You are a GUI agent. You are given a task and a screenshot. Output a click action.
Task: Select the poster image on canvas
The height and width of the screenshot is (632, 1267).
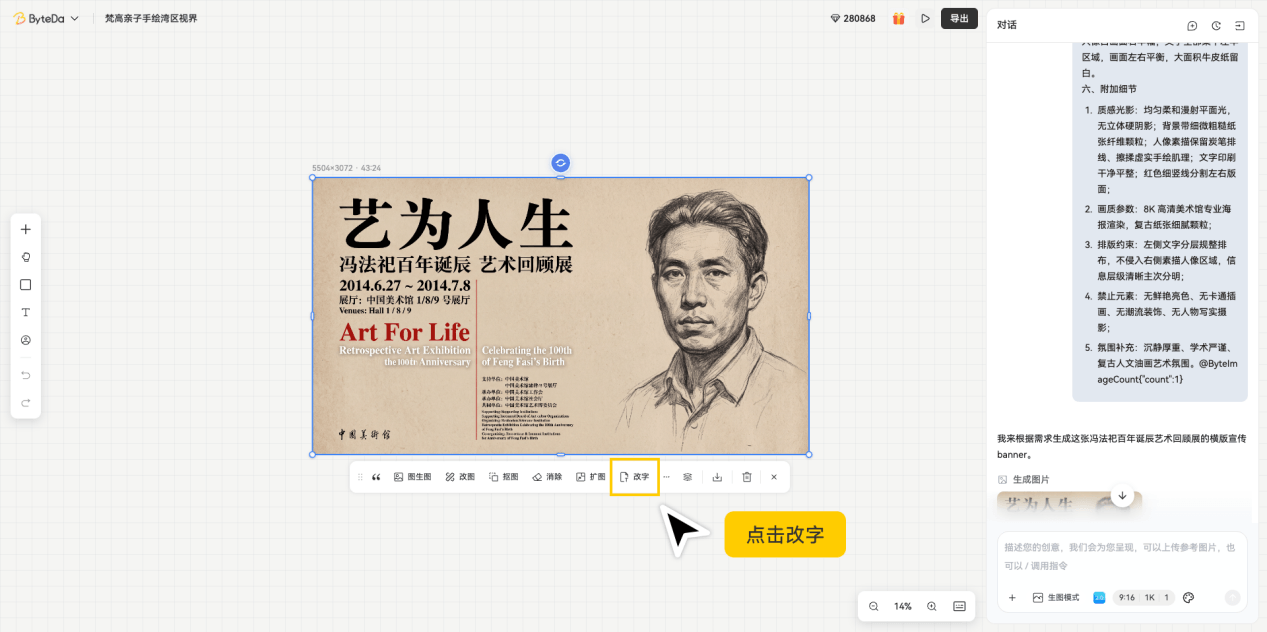560,316
